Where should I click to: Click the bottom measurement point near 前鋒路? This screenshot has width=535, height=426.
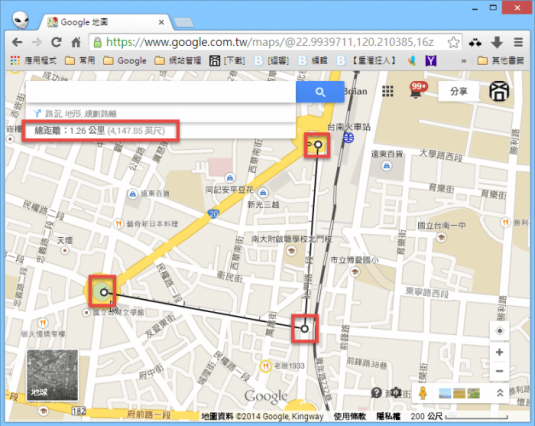(x=304, y=329)
